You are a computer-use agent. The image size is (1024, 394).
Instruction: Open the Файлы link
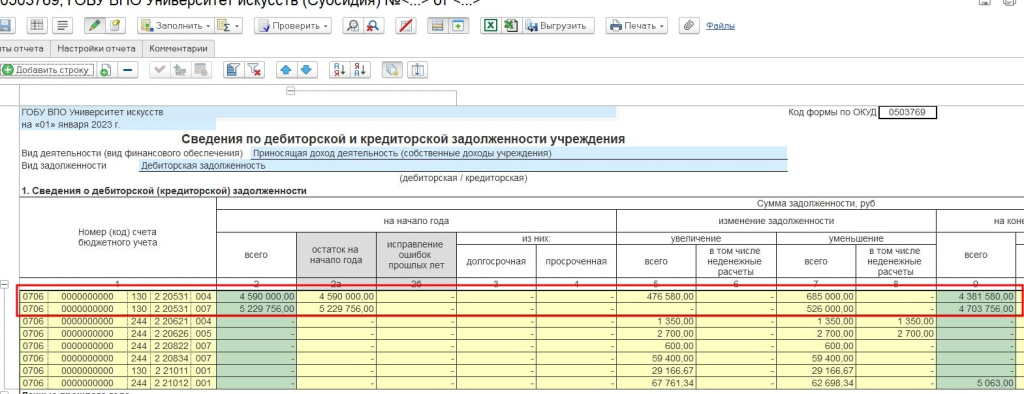point(720,26)
